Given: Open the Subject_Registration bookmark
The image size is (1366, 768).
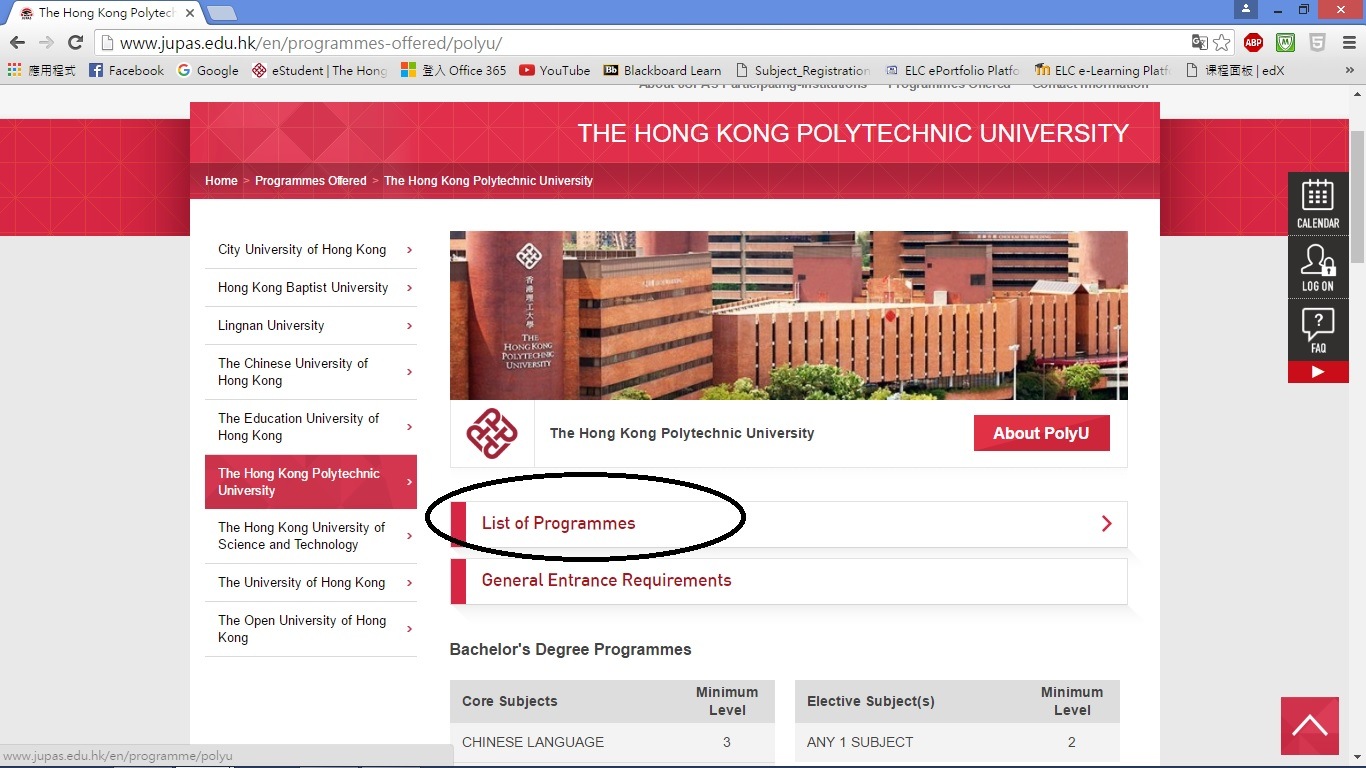Looking at the screenshot, I should (802, 70).
